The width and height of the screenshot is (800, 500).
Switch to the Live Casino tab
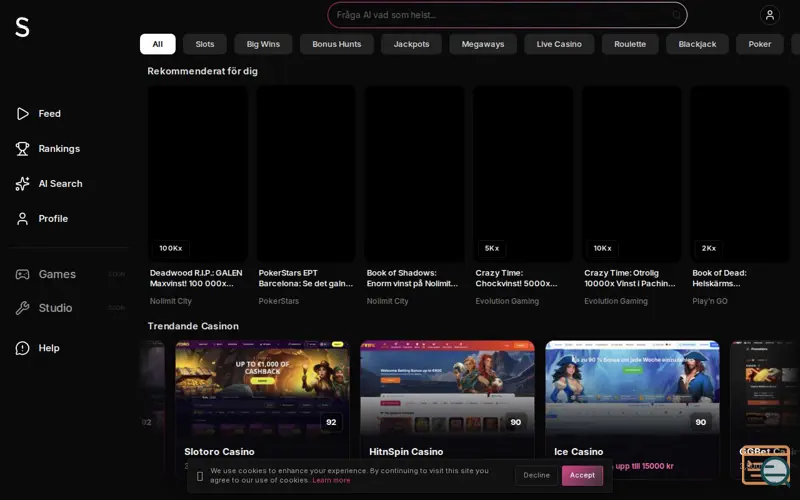pyautogui.click(x=559, y=44)
